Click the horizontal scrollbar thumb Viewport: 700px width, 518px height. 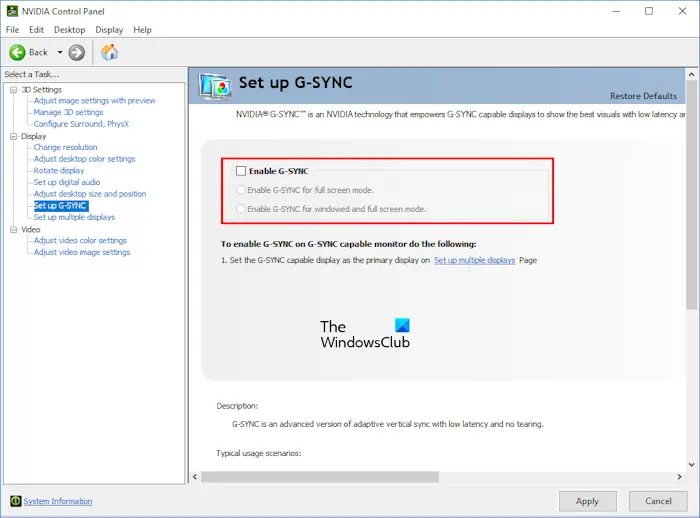pyautogui.click(x=320, y=477)
